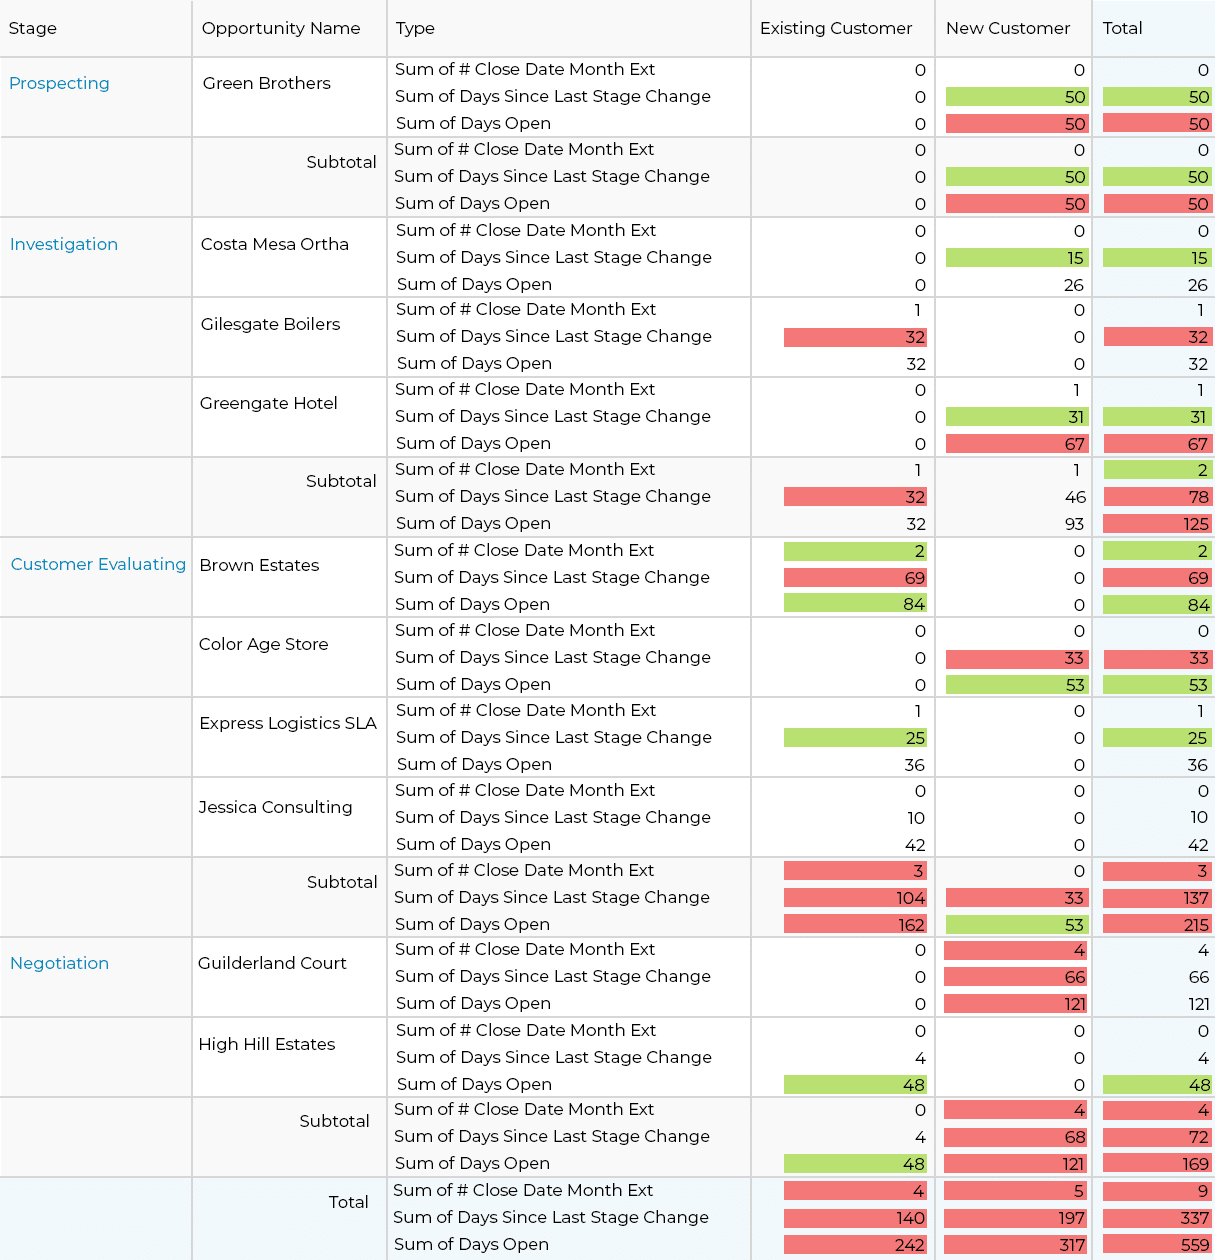Viewport: 1215px width, 1260px height.
Task: Select the Negotiation stage link
Action: click(60, 964)
